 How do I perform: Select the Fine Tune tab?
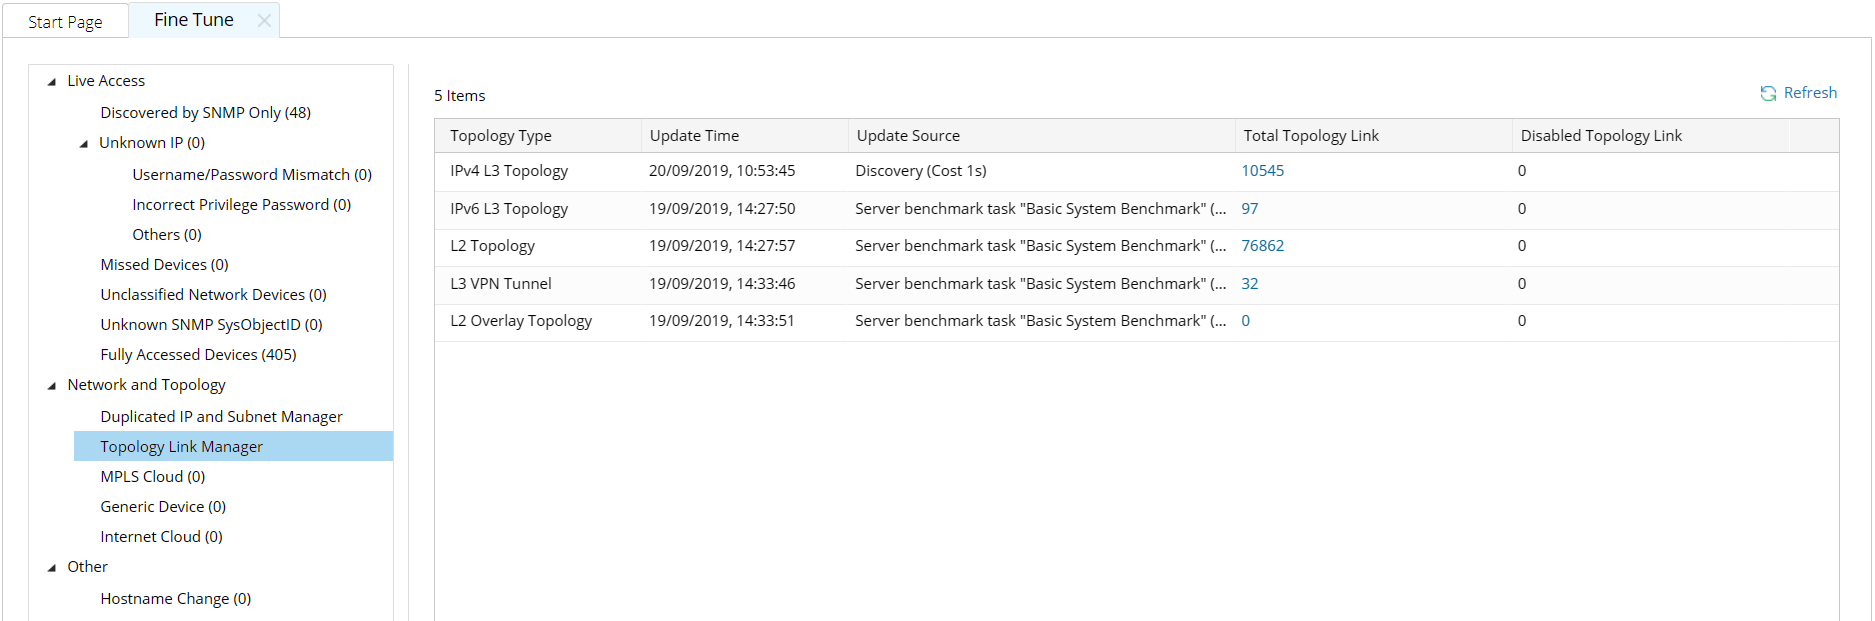[x=193, y=20]
